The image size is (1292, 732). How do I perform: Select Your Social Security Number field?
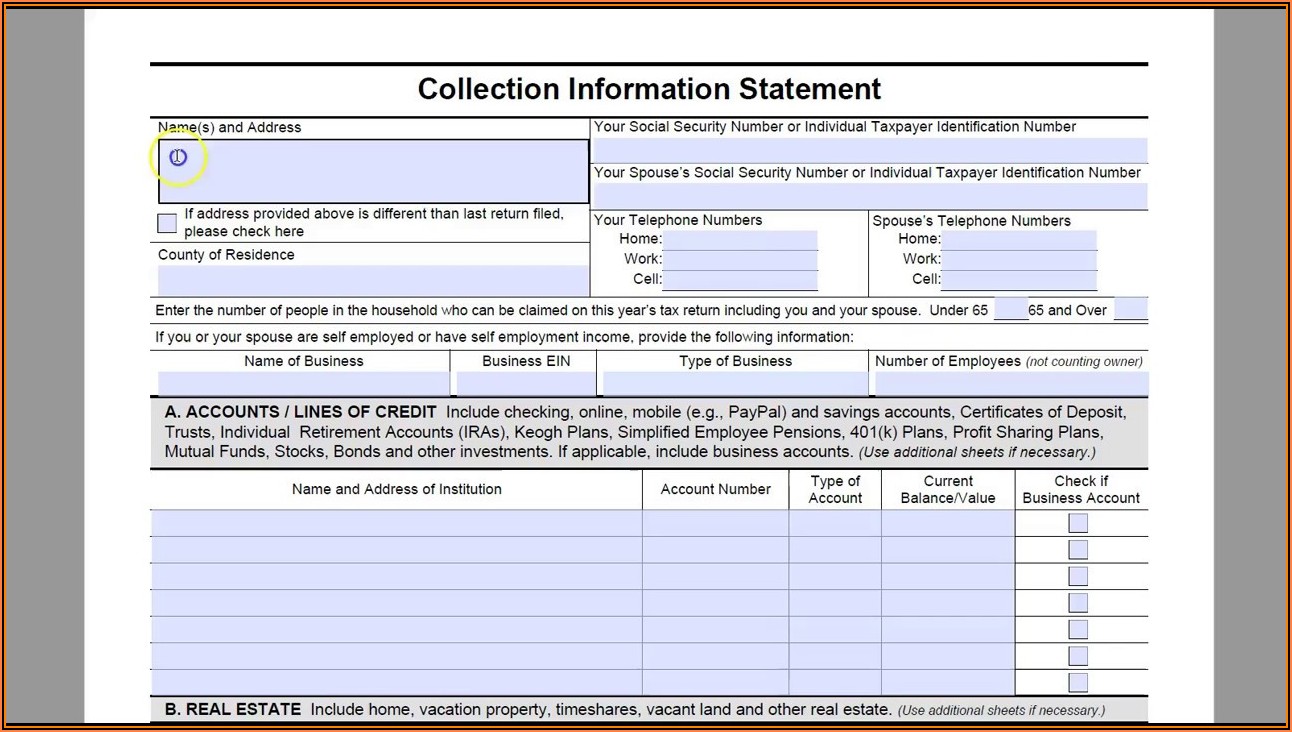click(870, 150)
